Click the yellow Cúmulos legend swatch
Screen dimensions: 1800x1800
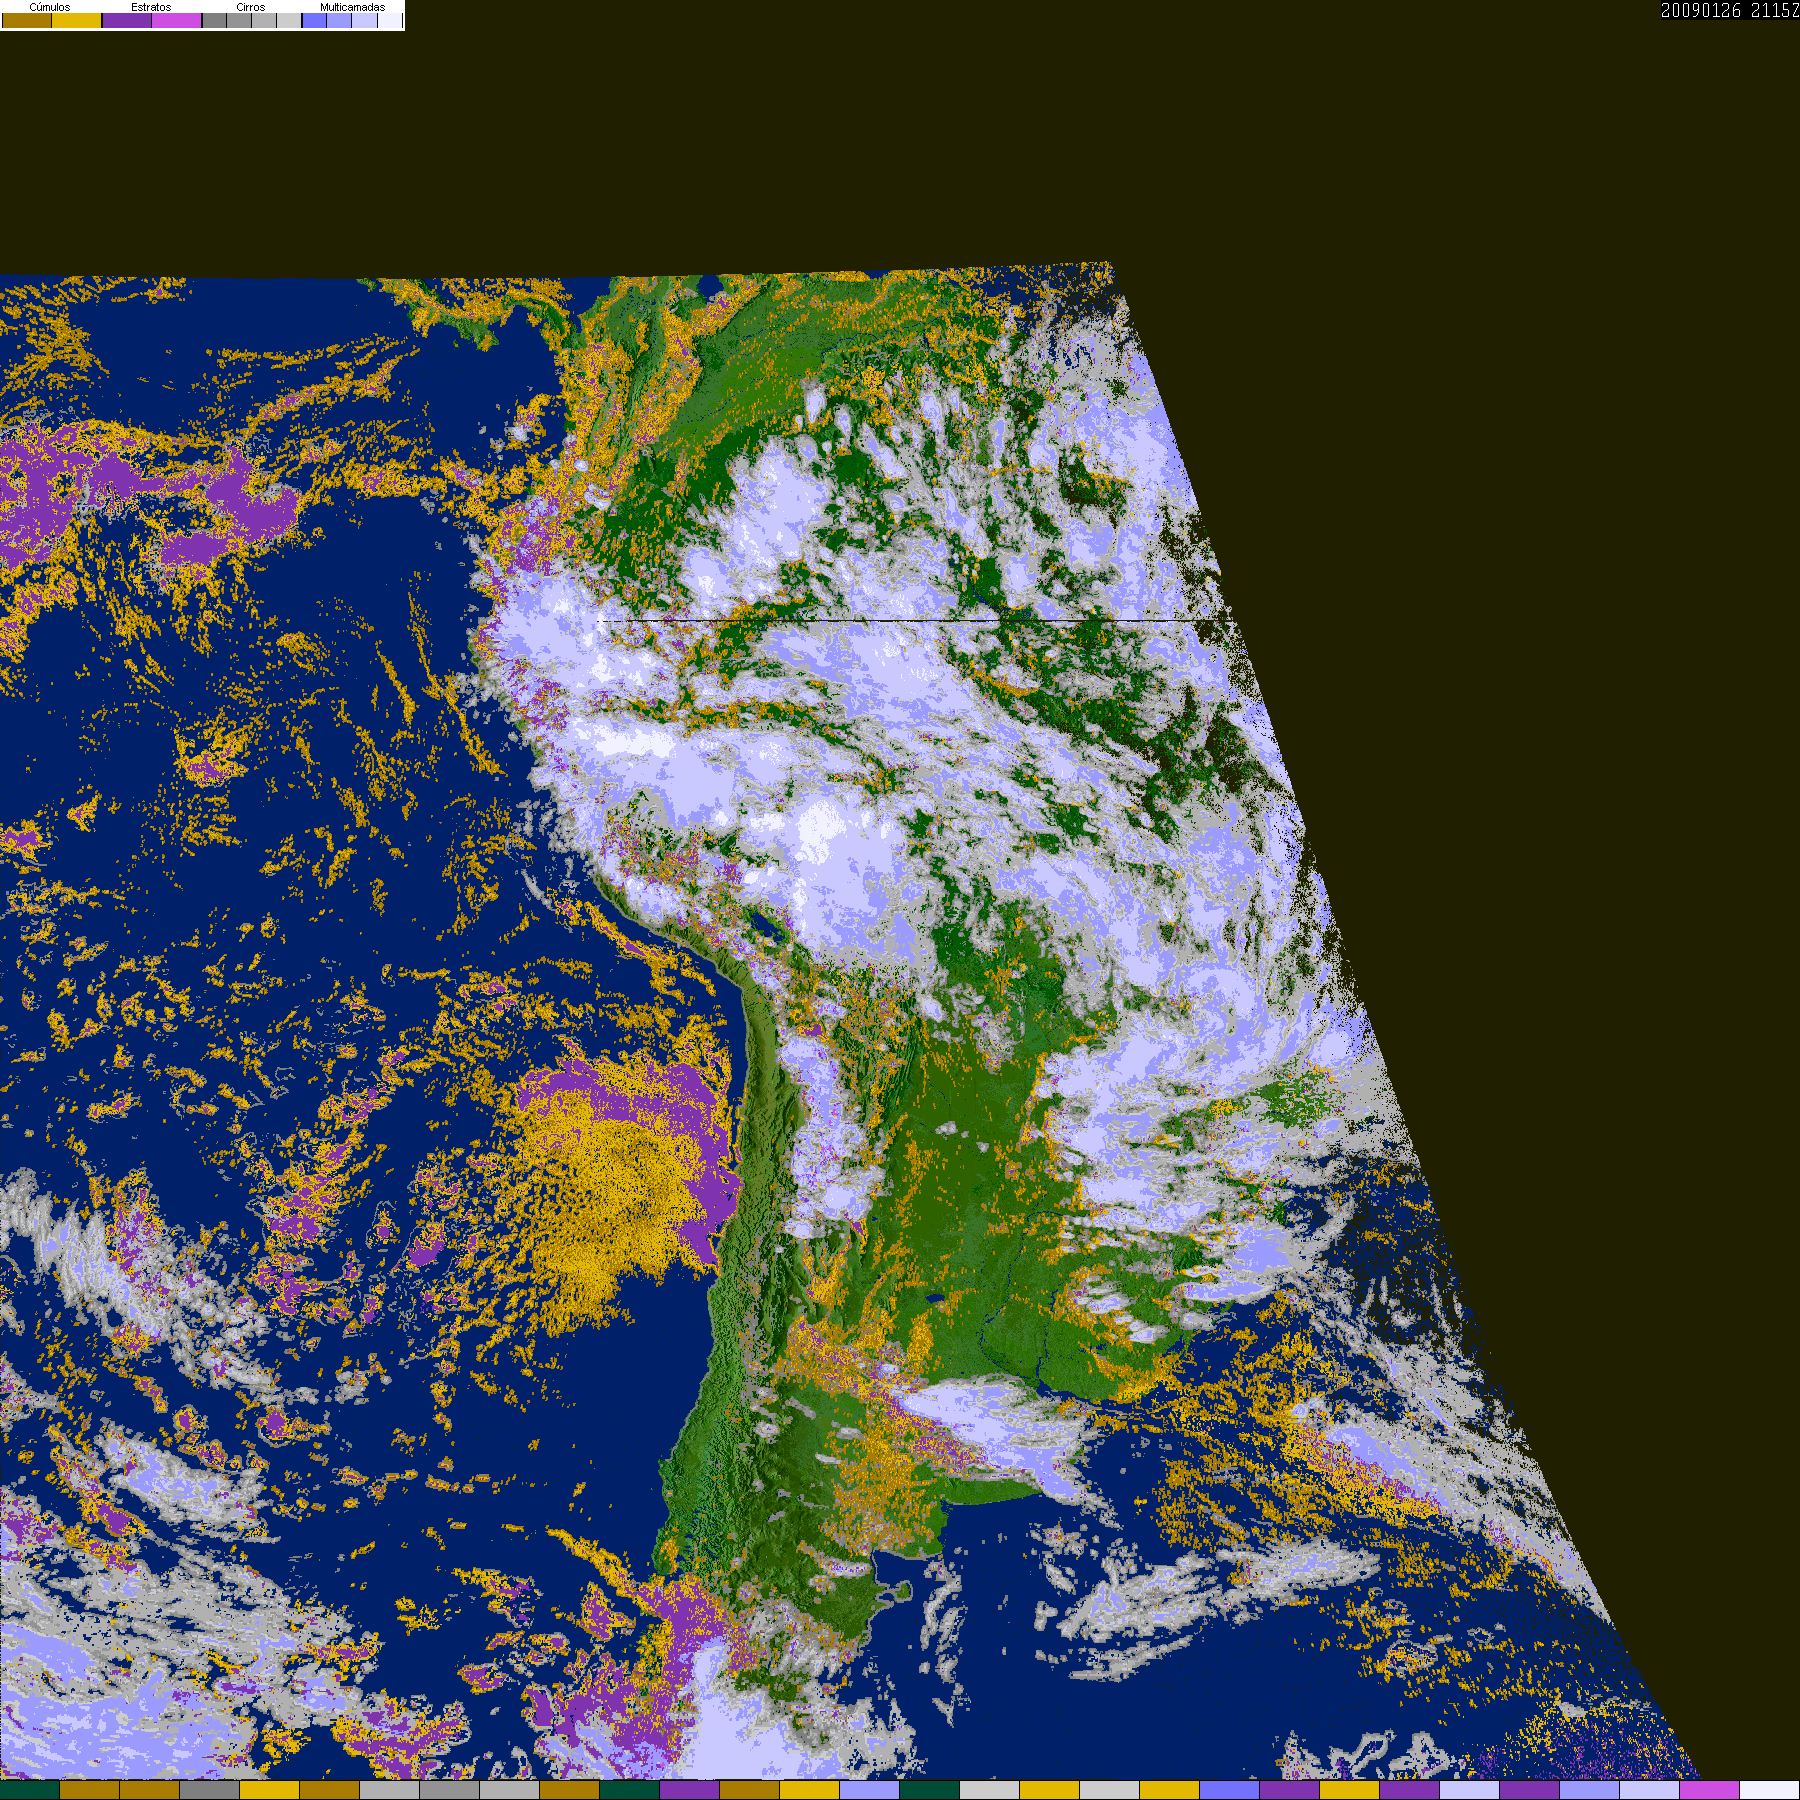pos(77,20)
